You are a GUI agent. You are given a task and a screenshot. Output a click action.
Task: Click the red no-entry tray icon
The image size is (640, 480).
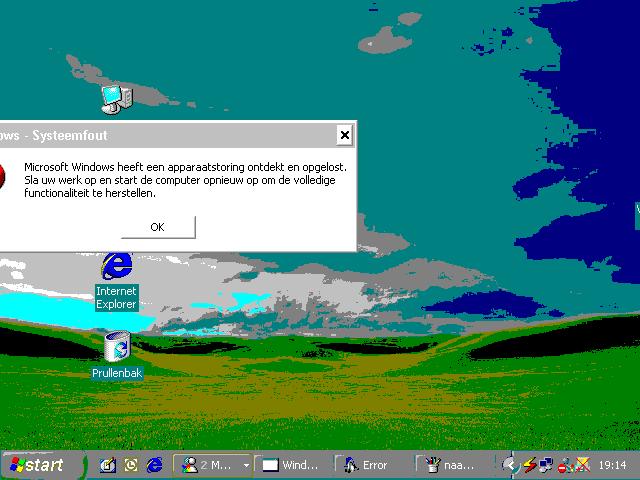pos(563,466)
